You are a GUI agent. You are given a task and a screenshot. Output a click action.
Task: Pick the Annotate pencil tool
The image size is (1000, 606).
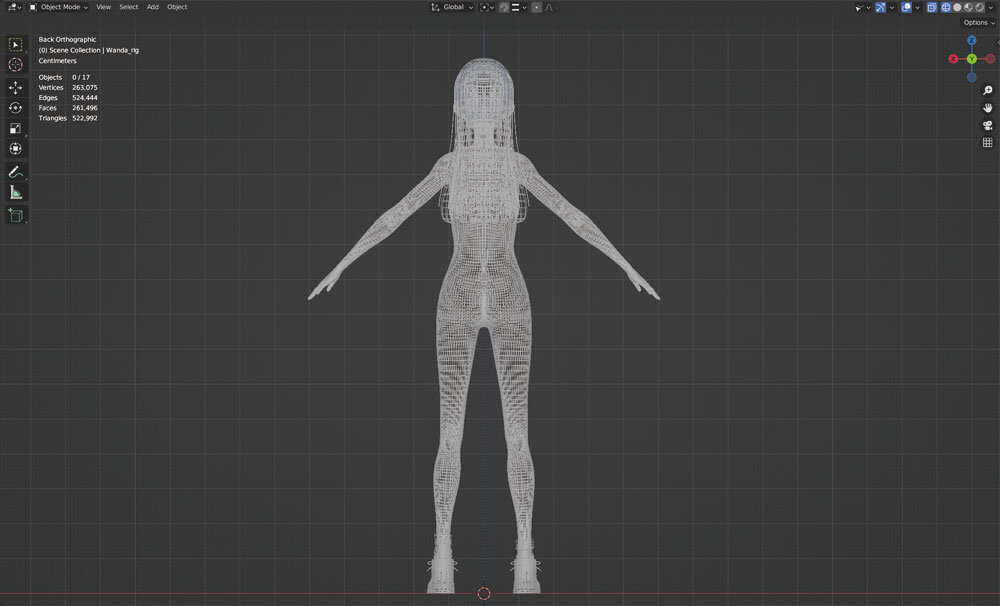[x=16, y=172]
